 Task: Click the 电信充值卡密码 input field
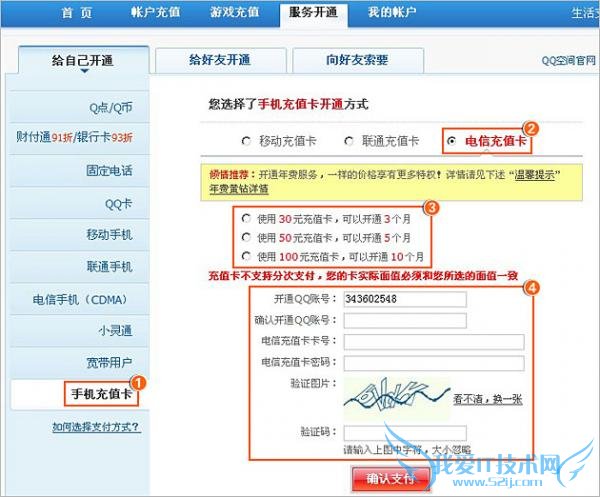point(434,363)
